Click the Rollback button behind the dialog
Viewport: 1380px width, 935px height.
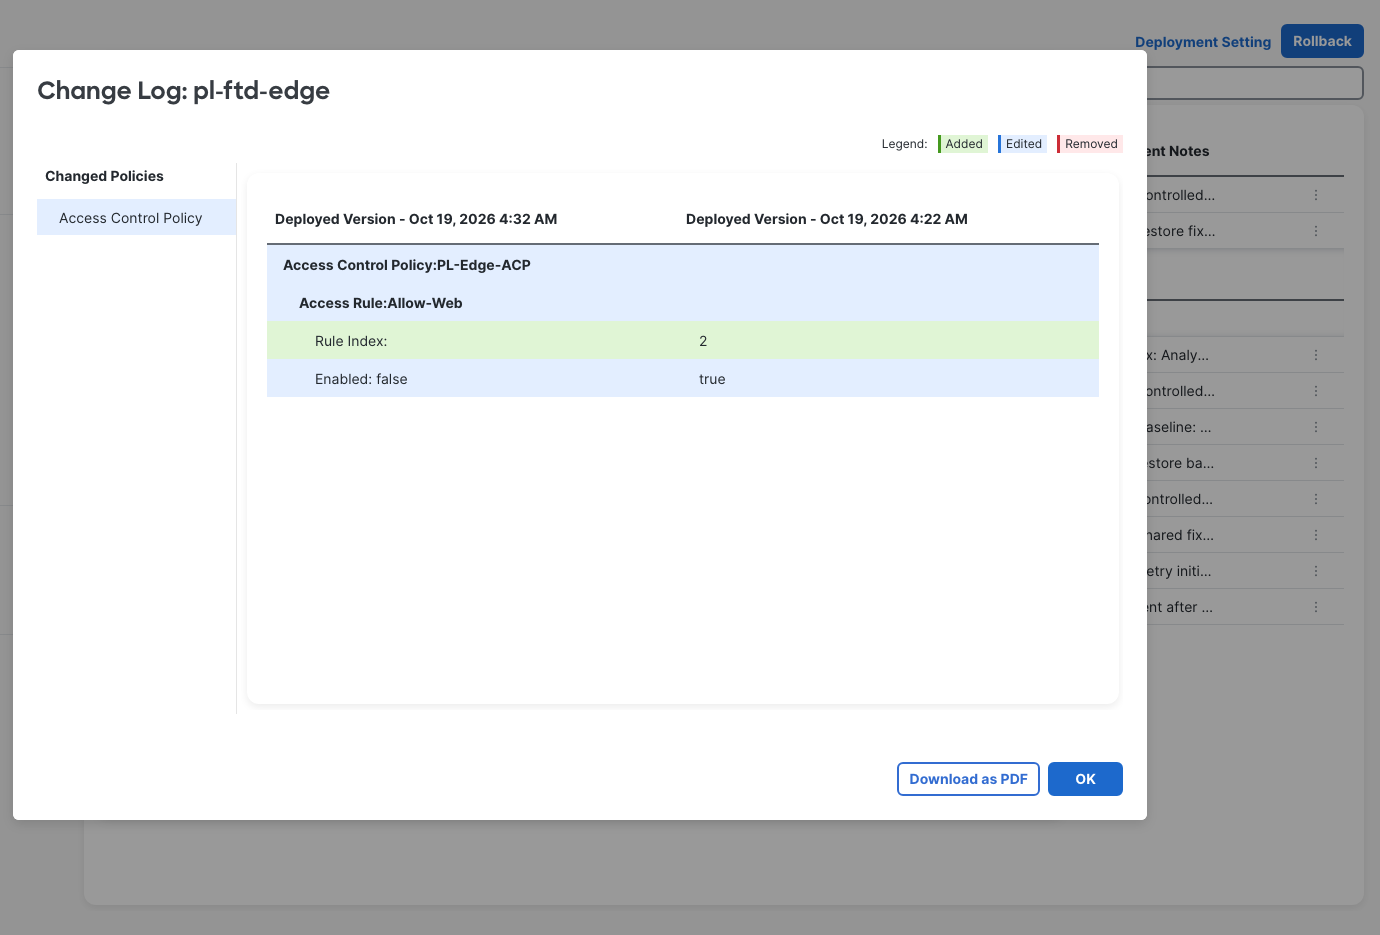1322,41
